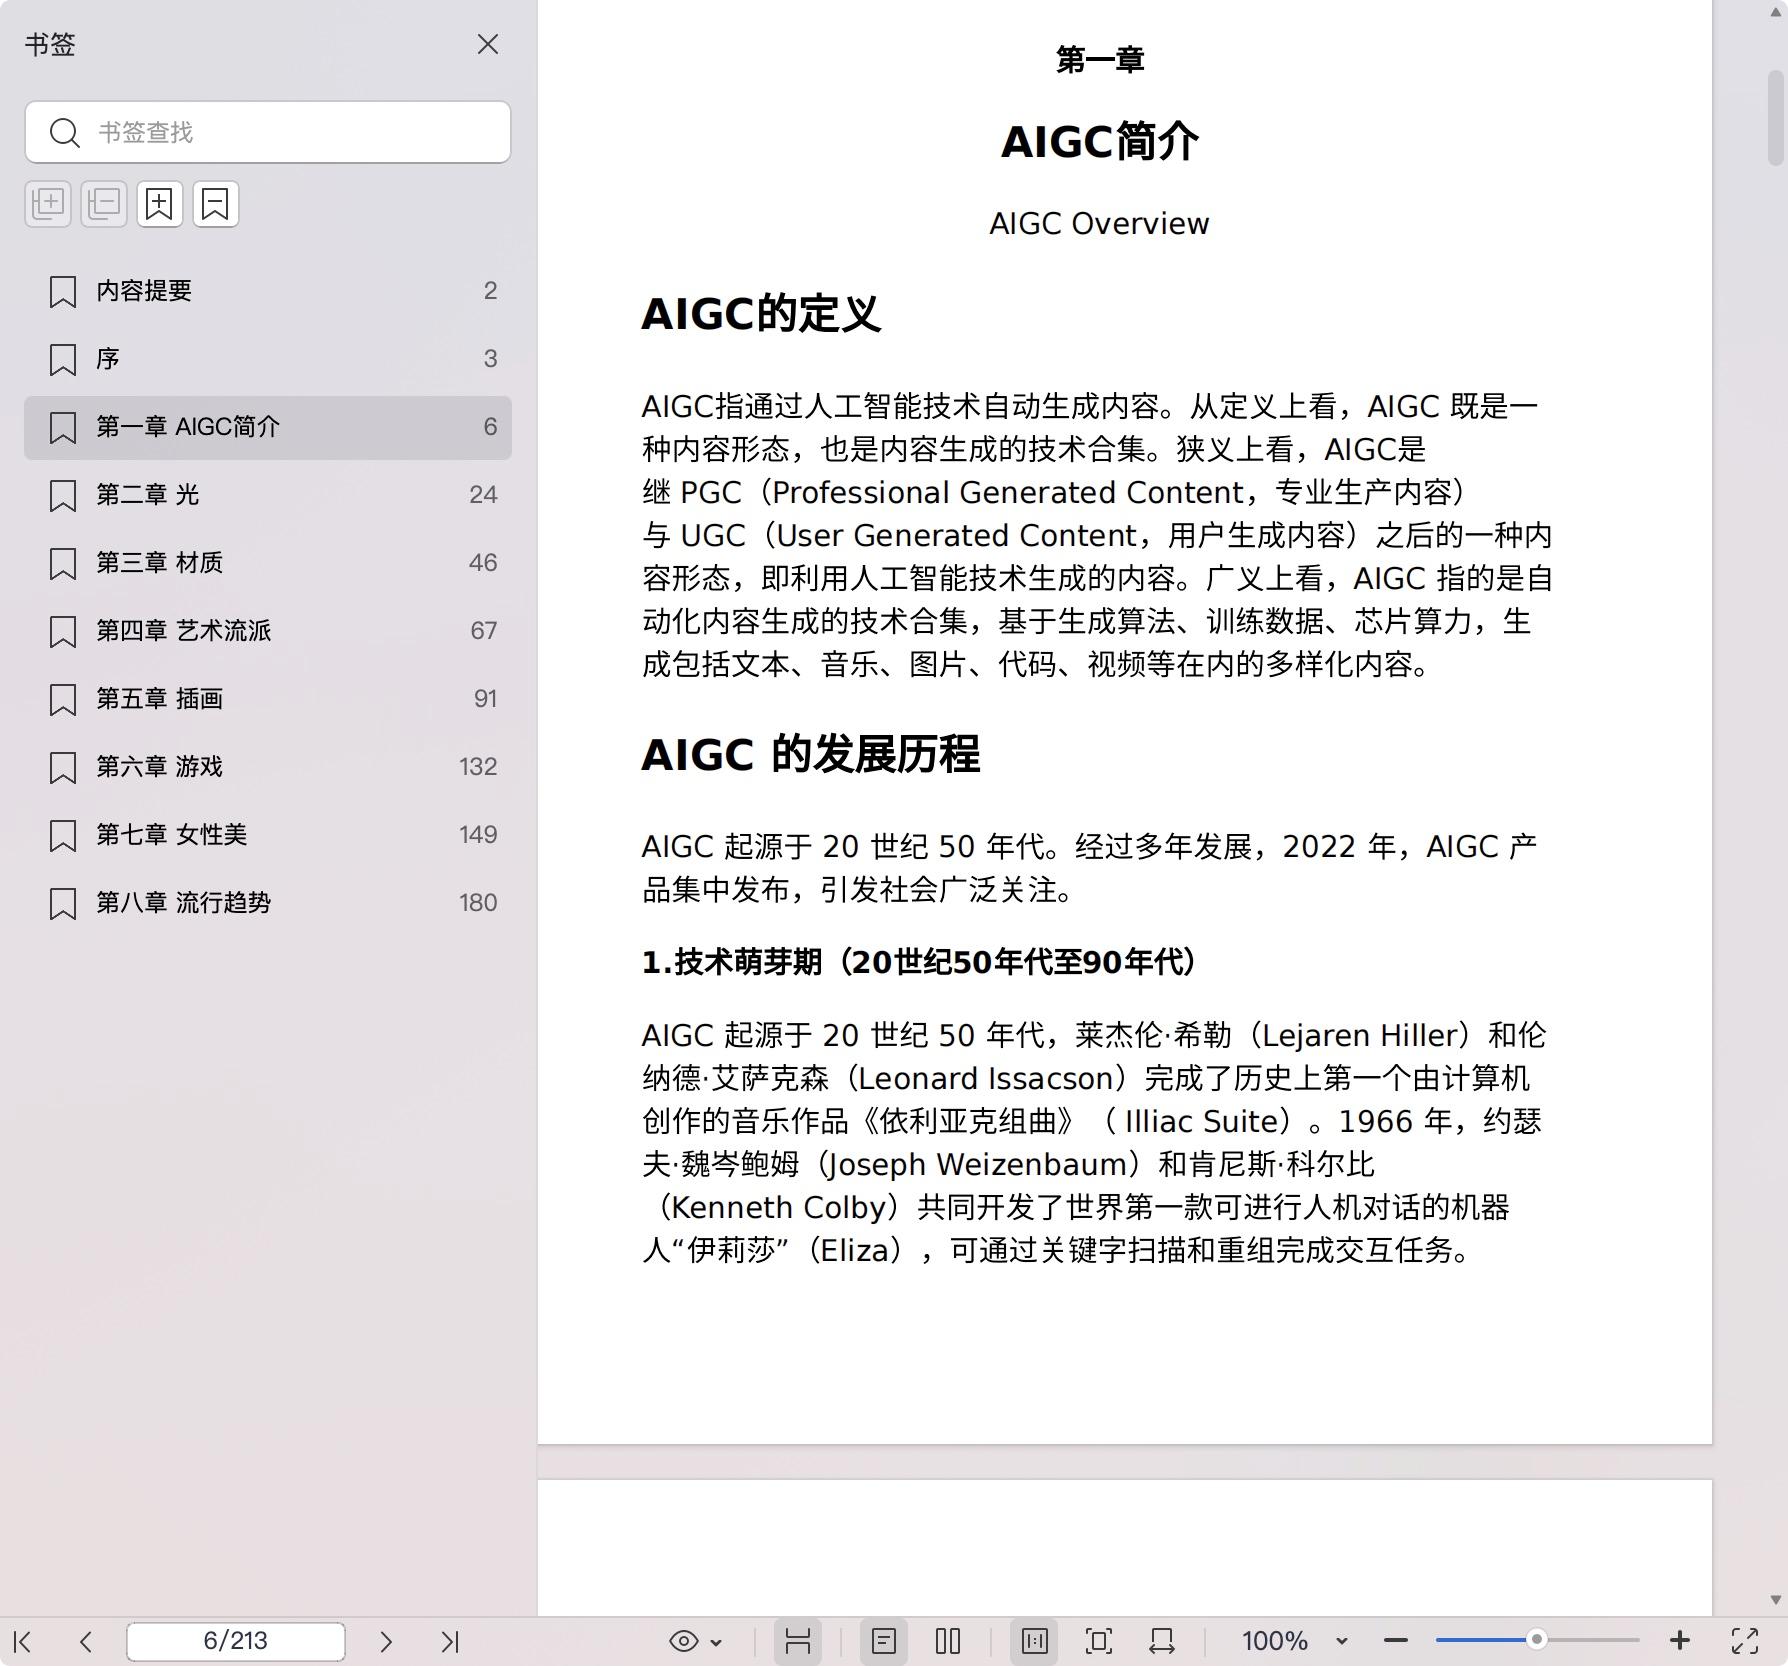Click bookmark icon beside 第五章 插画

(63, 700)
